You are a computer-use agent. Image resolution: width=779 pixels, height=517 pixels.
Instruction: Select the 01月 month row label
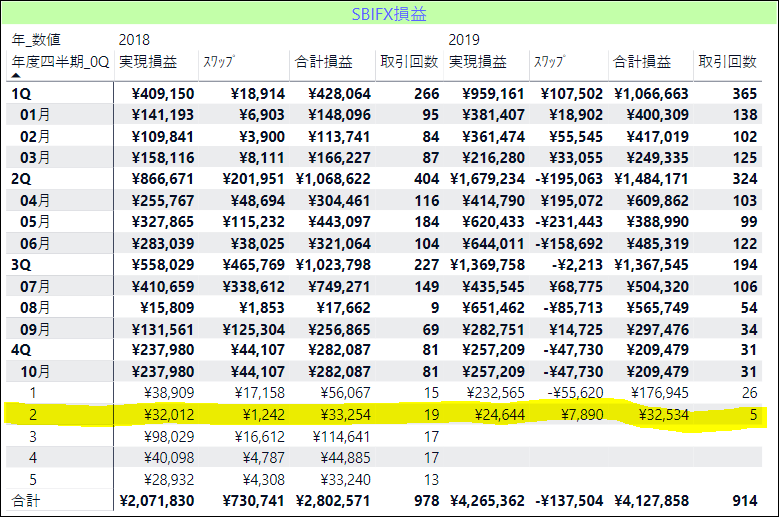[35, 115]
